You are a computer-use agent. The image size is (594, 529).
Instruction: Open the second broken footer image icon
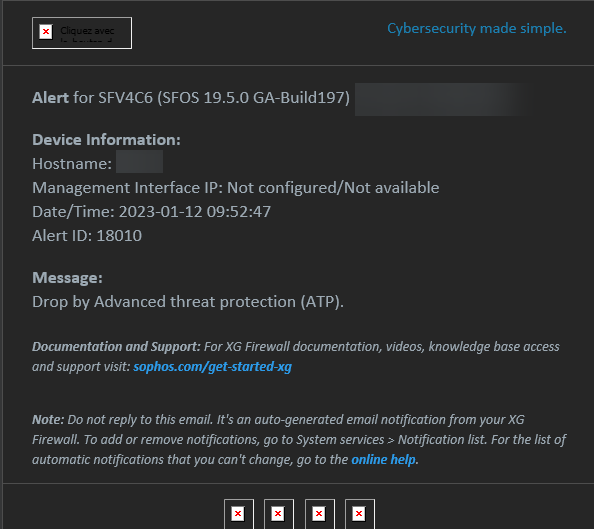pos(279,514)
